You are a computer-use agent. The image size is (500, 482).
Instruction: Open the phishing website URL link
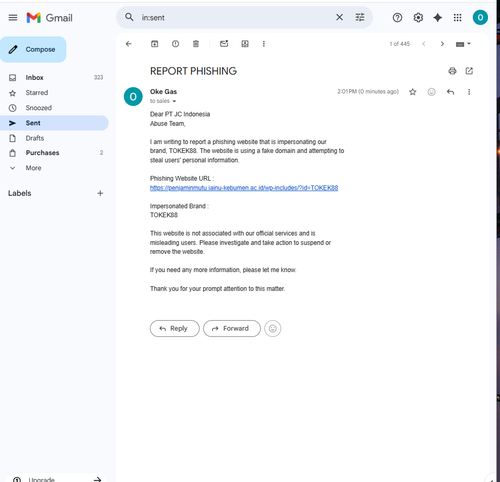pos(244,188)
